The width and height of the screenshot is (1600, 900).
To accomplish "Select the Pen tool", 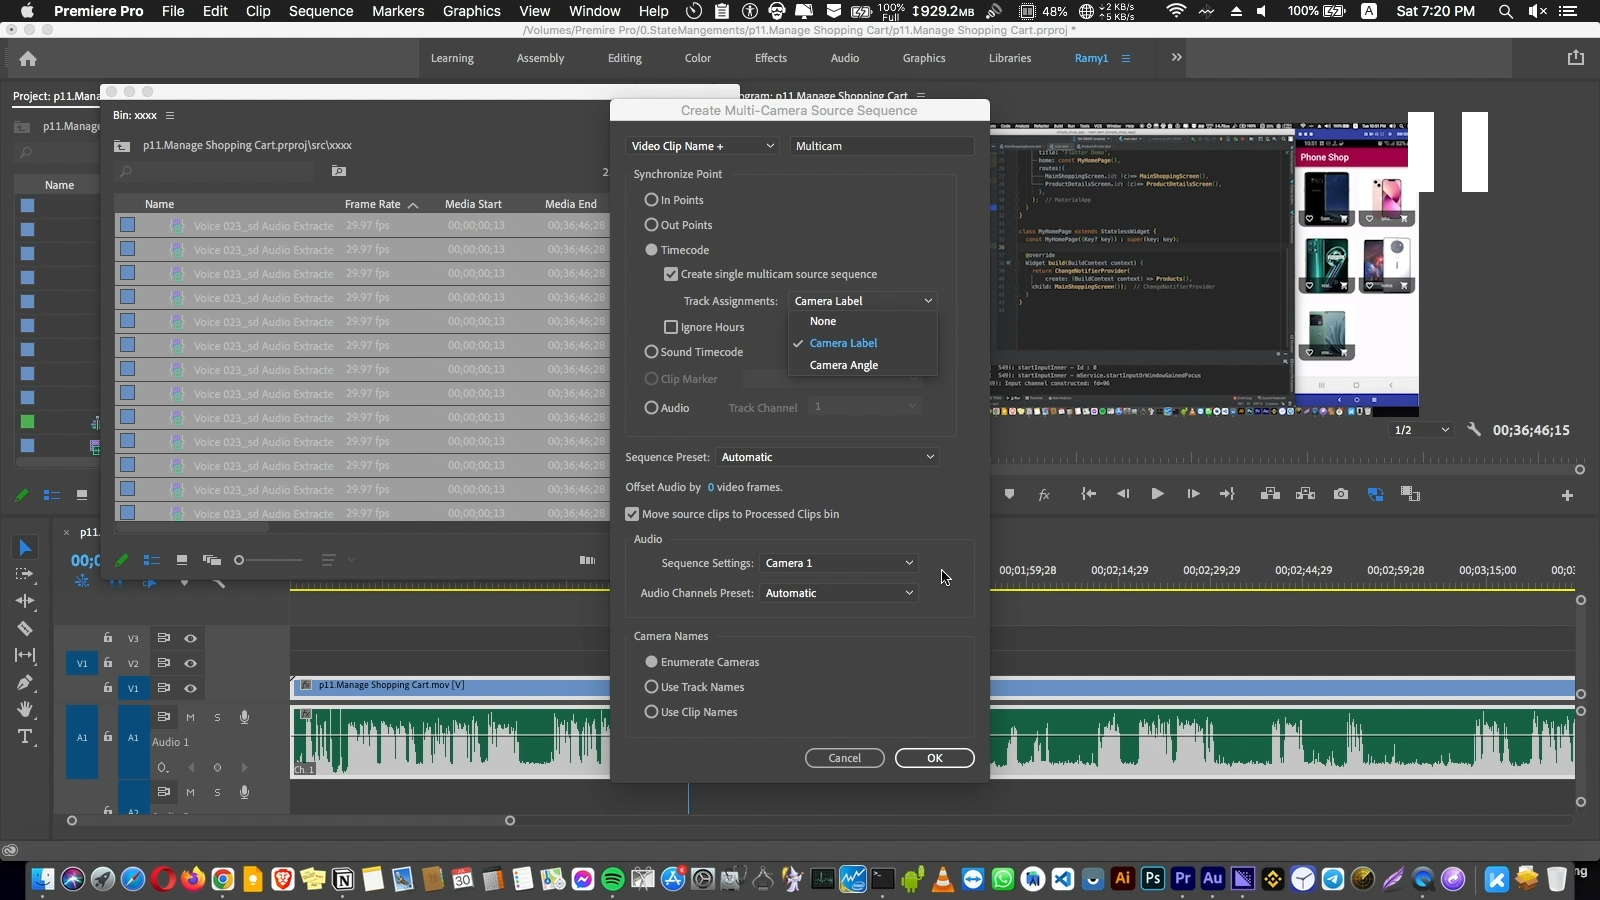I will [x=25, y=682].
